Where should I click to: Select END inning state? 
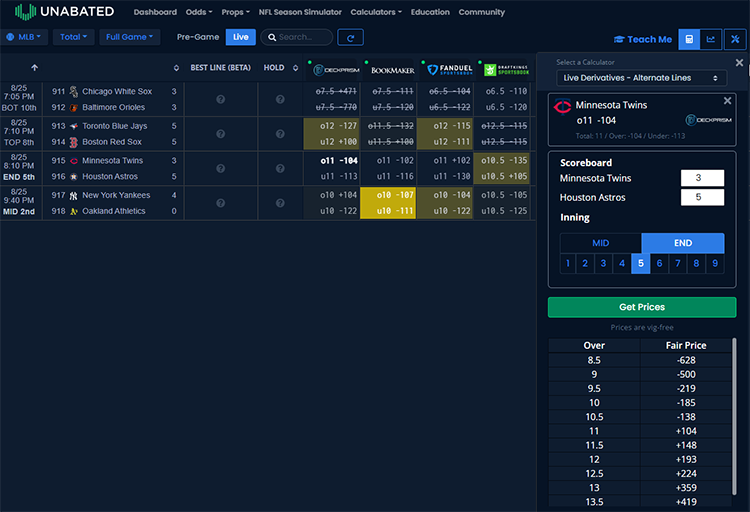click(683, 243)
